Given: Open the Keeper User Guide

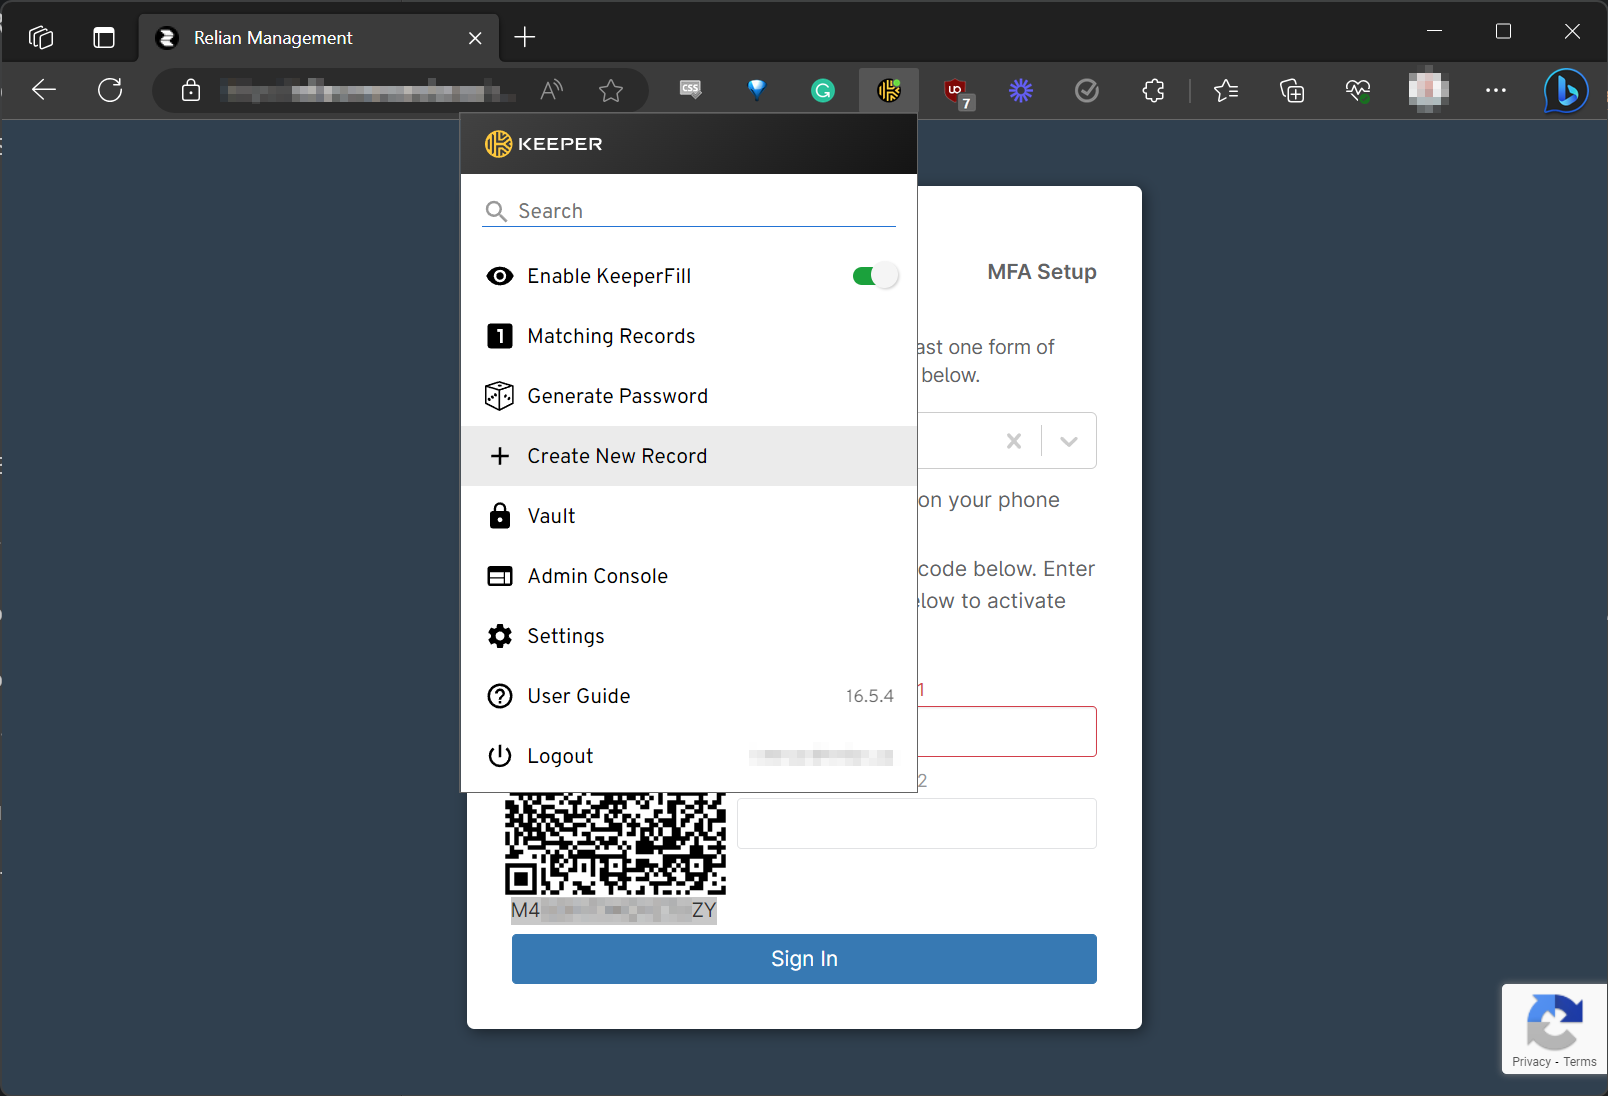Looking at the screenshot, I should tap(689, 696).
